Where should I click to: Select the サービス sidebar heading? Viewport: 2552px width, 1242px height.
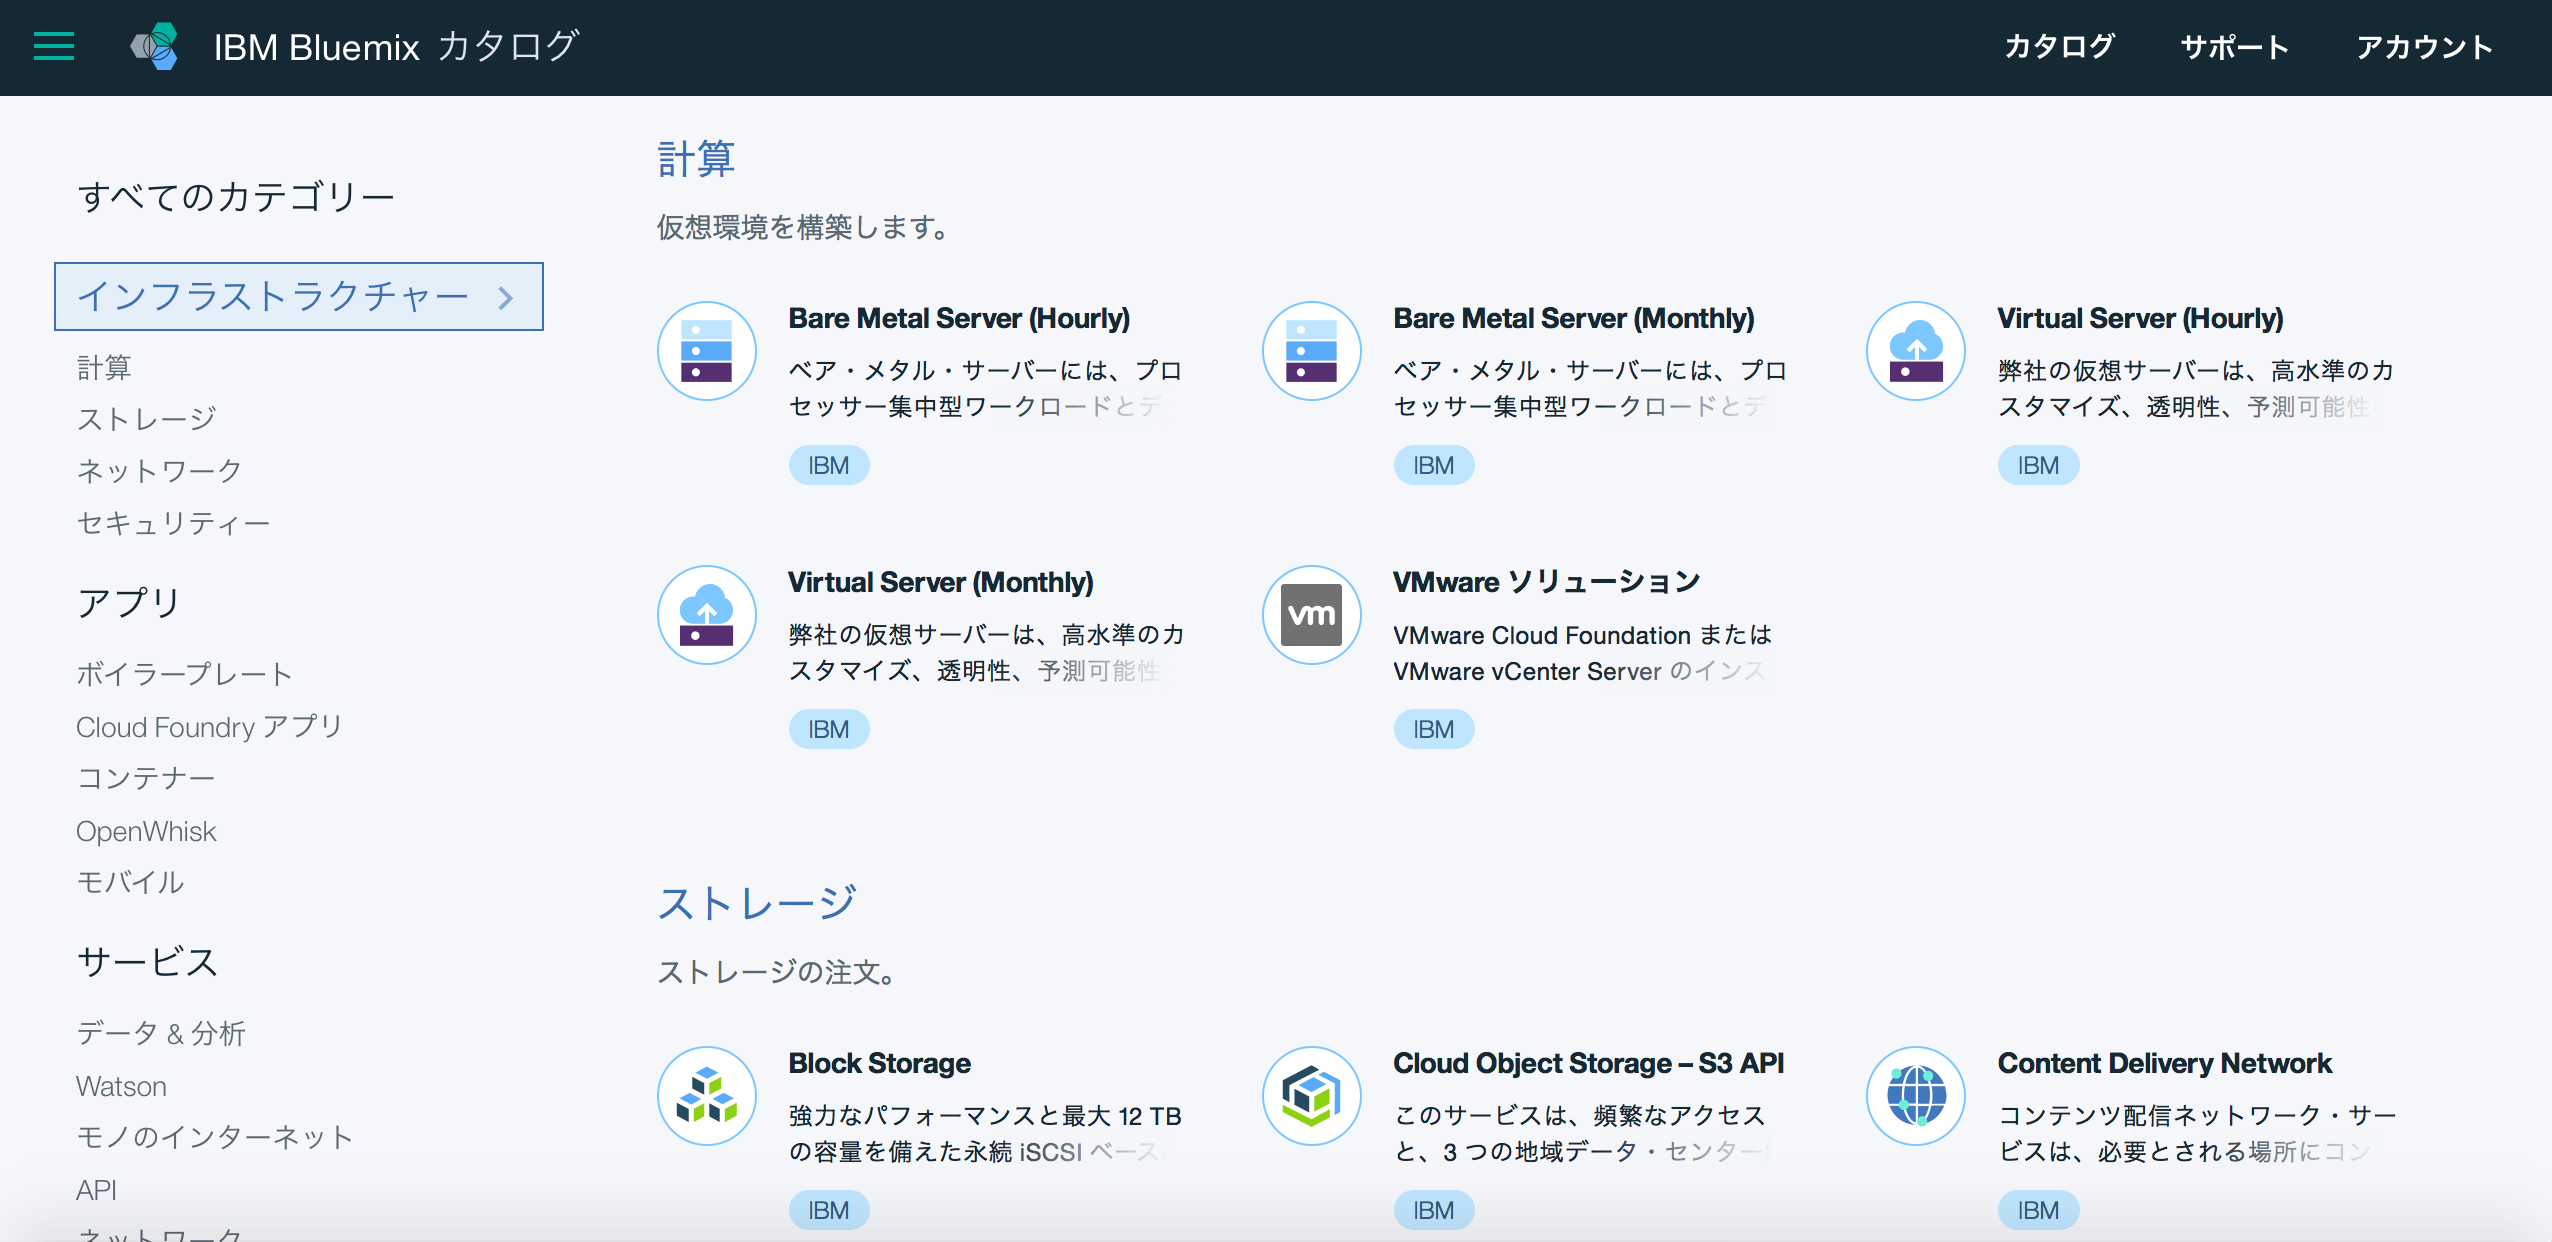[148, 962]
